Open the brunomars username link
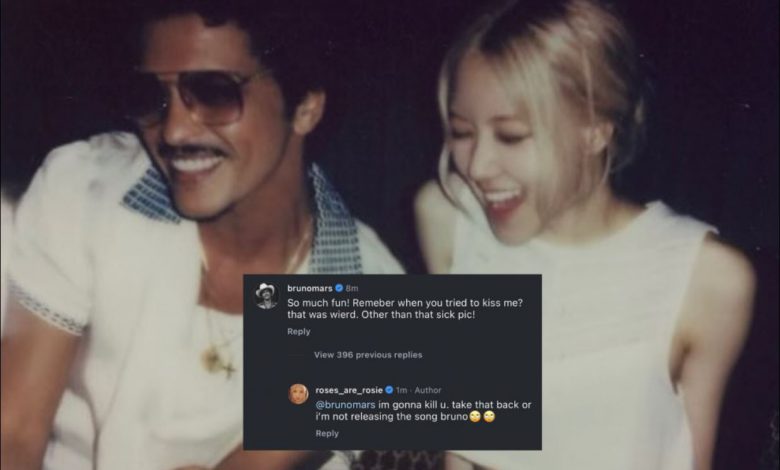780x470 pixels. [x=310, y=288]
